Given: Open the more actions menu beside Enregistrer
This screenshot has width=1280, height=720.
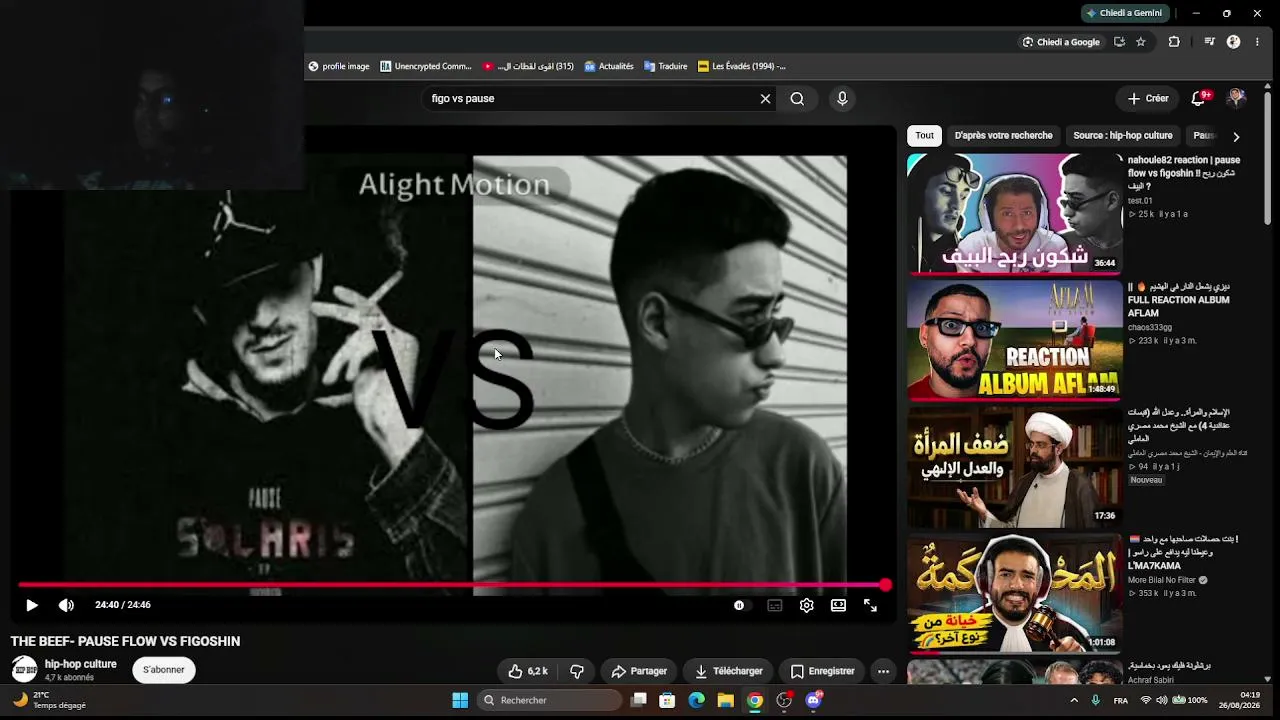Looking at the screenshot, I should [883, 671].
